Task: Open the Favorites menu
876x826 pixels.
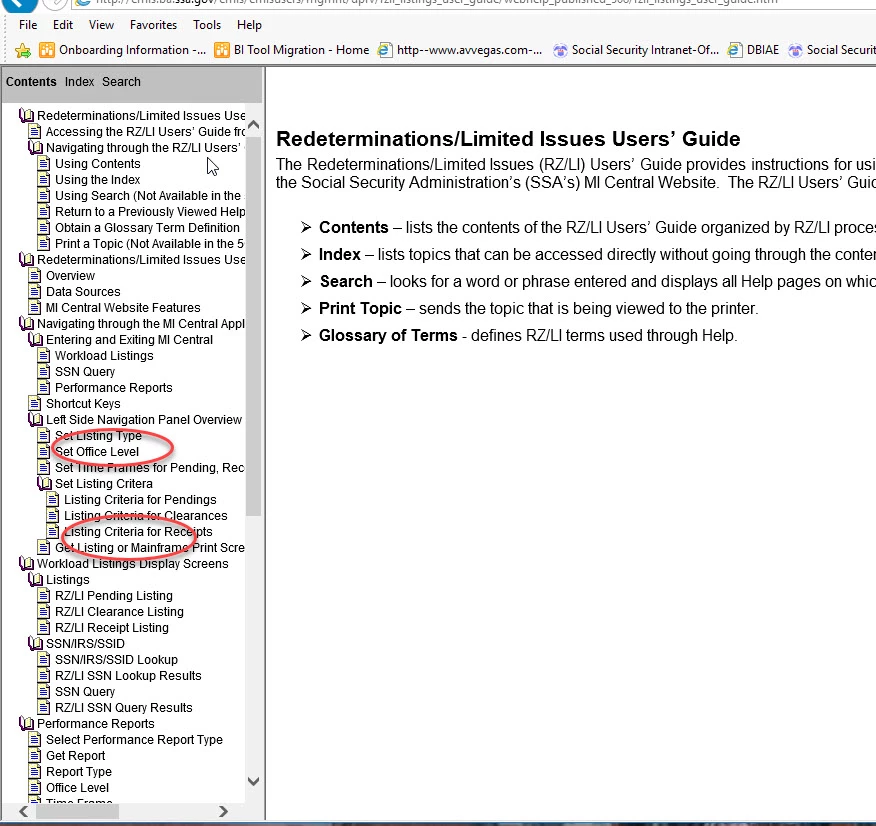Action: click(153, 25)
